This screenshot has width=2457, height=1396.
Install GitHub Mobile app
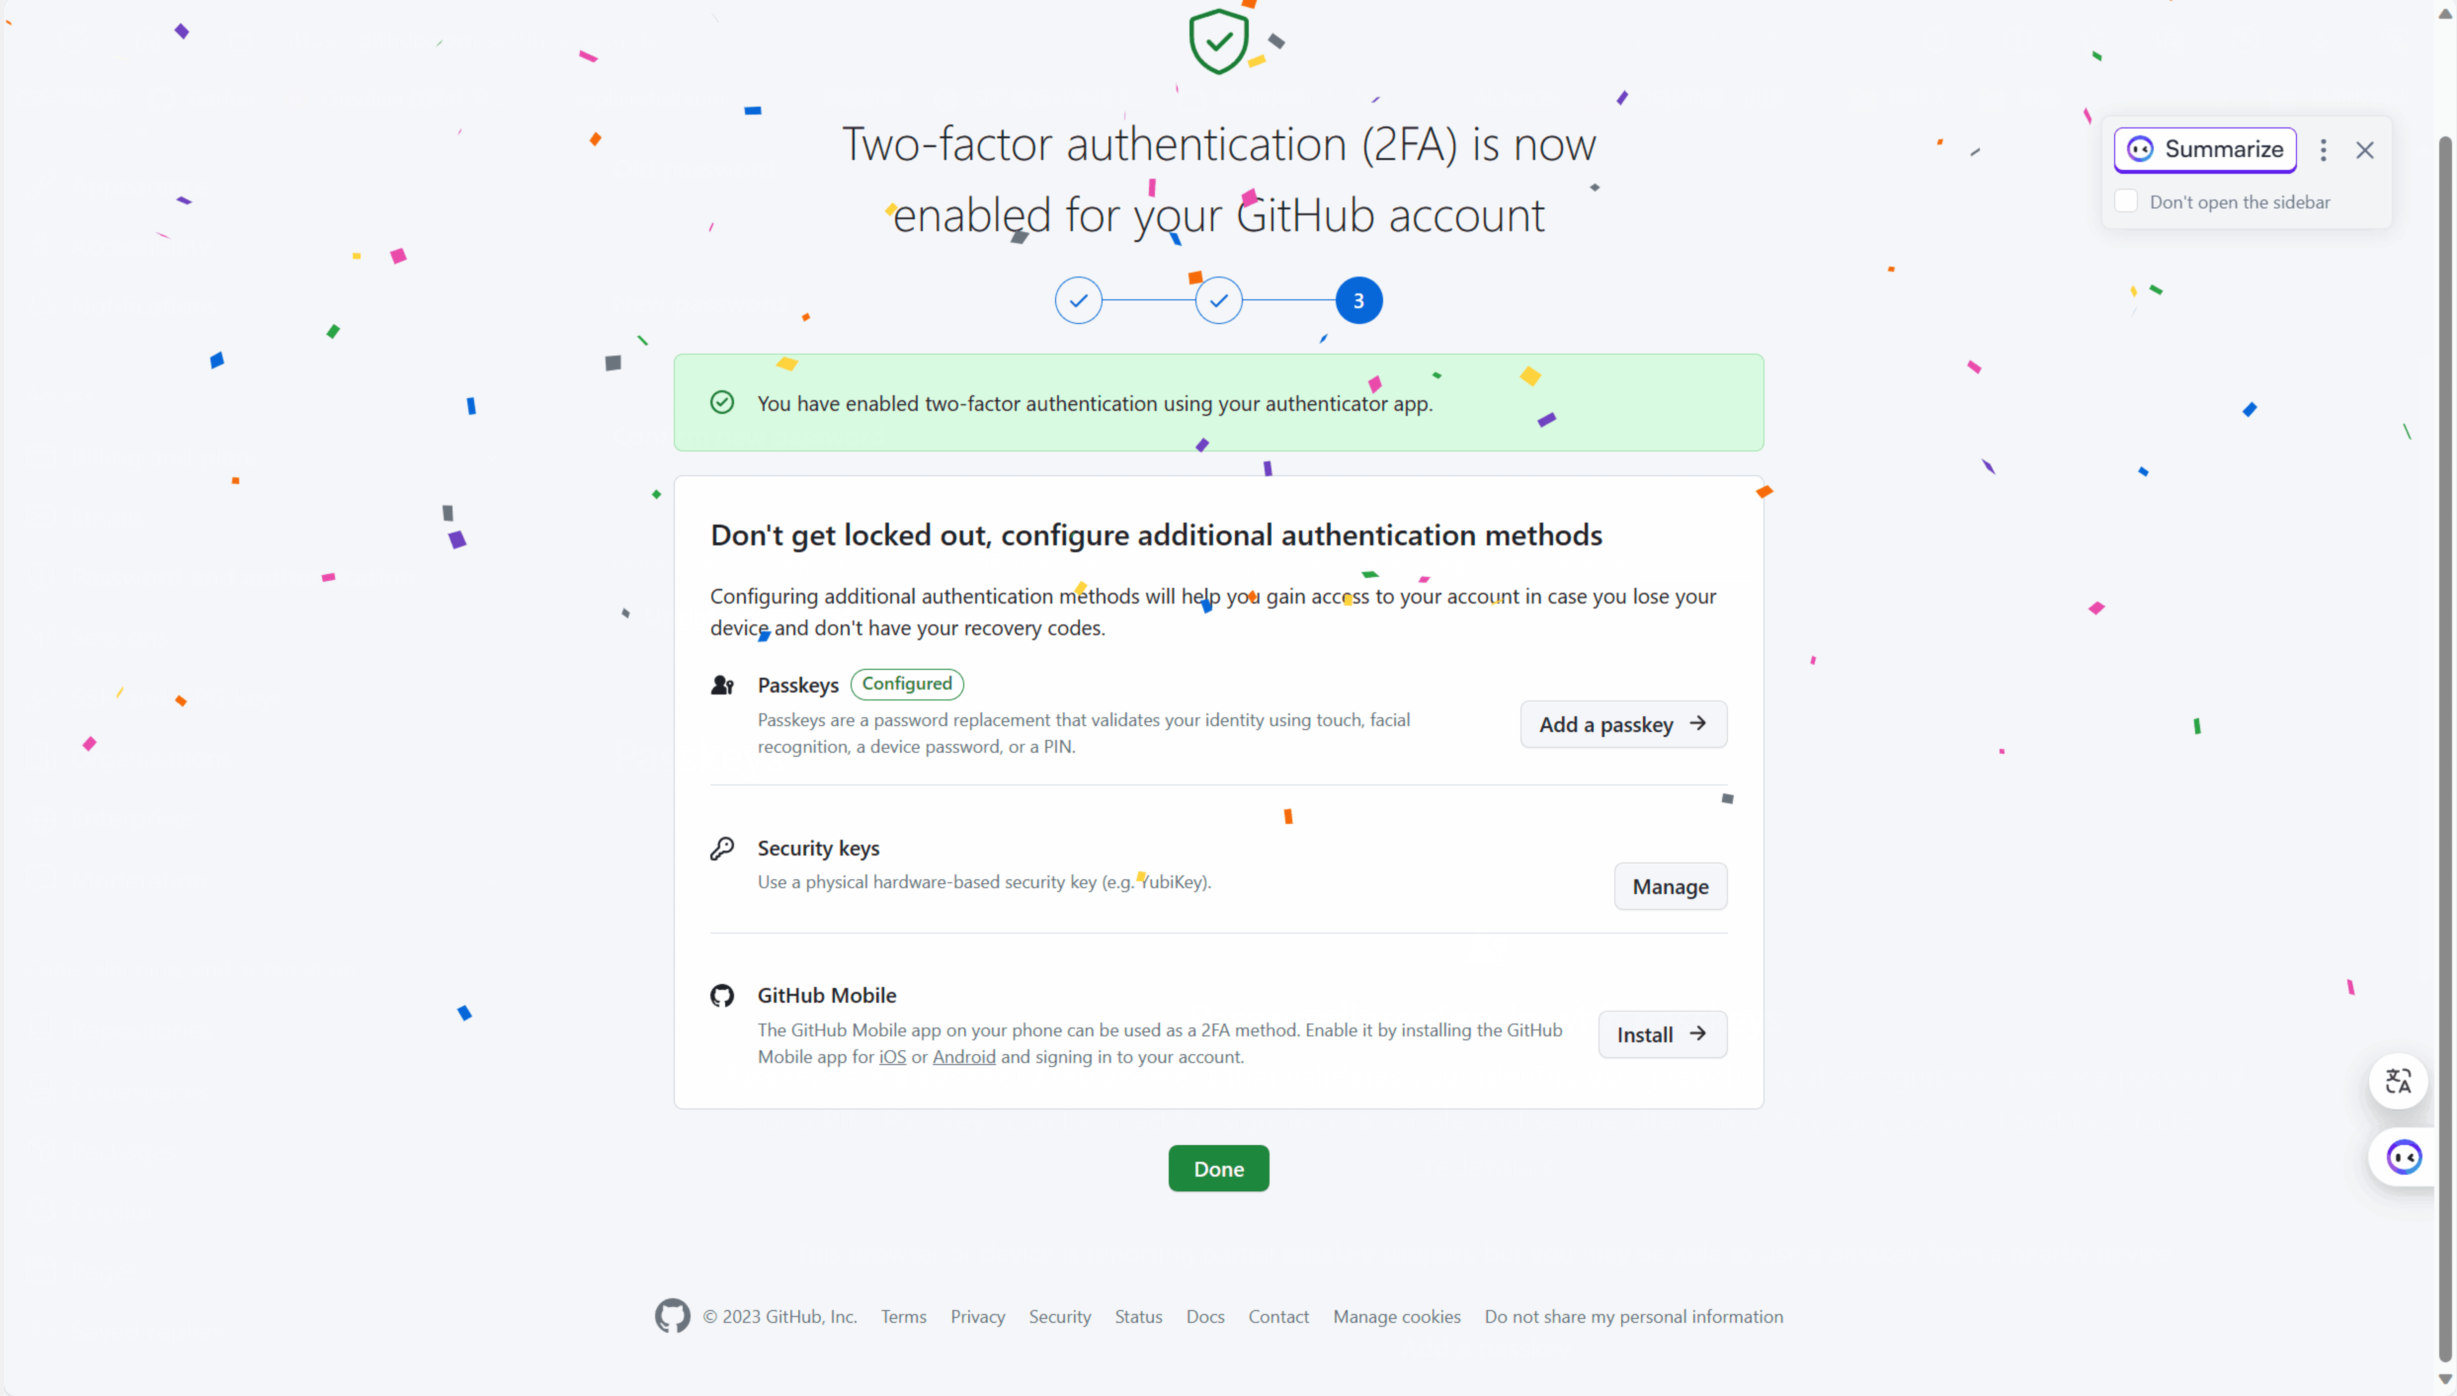pos(1662,1034)
